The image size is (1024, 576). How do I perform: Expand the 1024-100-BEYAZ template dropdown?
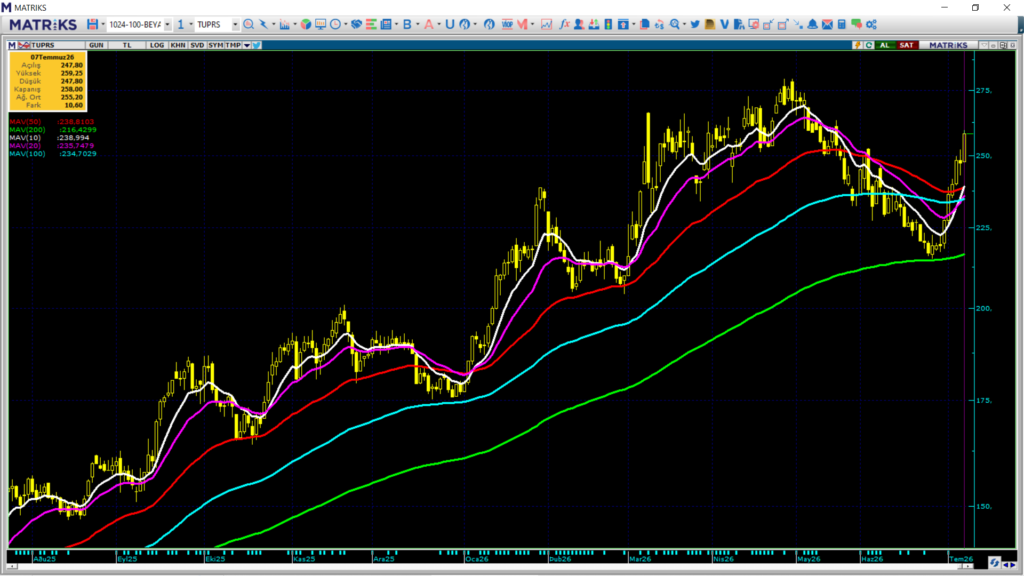click(x=168, y=25)
